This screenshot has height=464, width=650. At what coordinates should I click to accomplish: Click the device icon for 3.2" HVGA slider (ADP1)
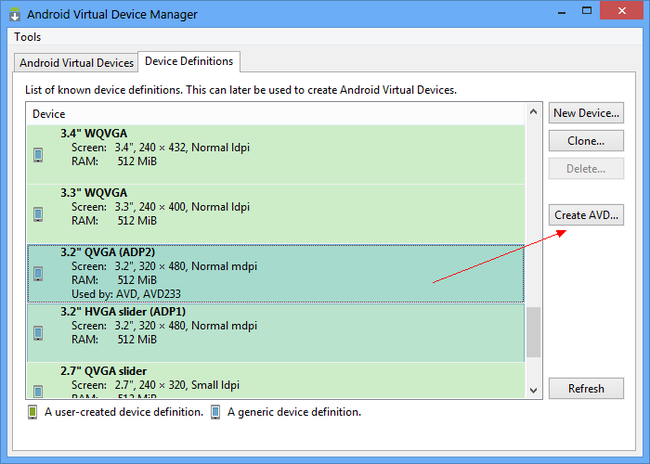pyautogui.click(x=38, y=333)
